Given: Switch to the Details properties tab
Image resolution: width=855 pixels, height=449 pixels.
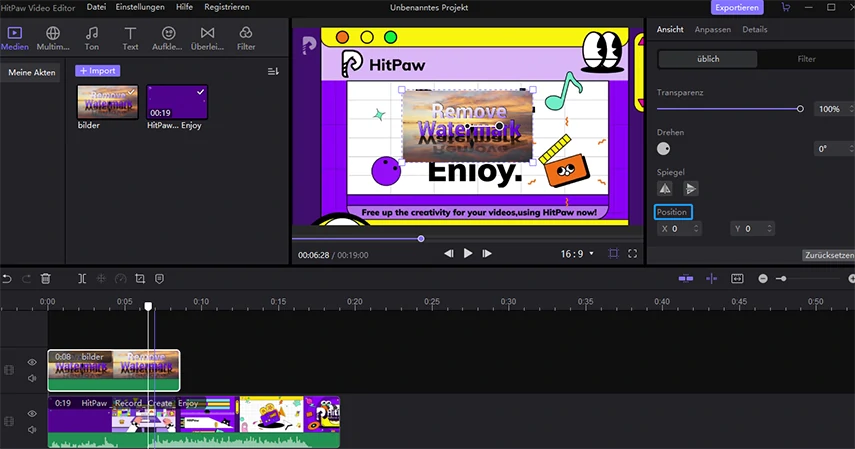Looking at the screenshot, I should 755,29.
